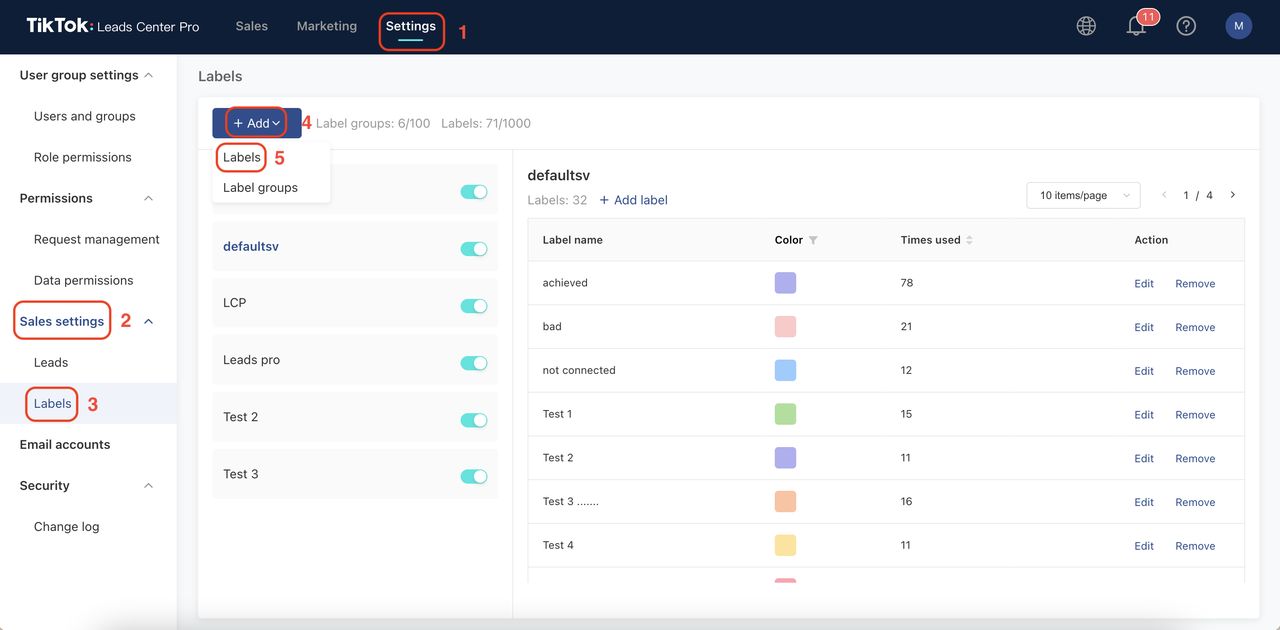Screen dimensions: 1280x630
Task: Collapse the Sales settings section
Action: pyautogui.click(x=147, y=320)
